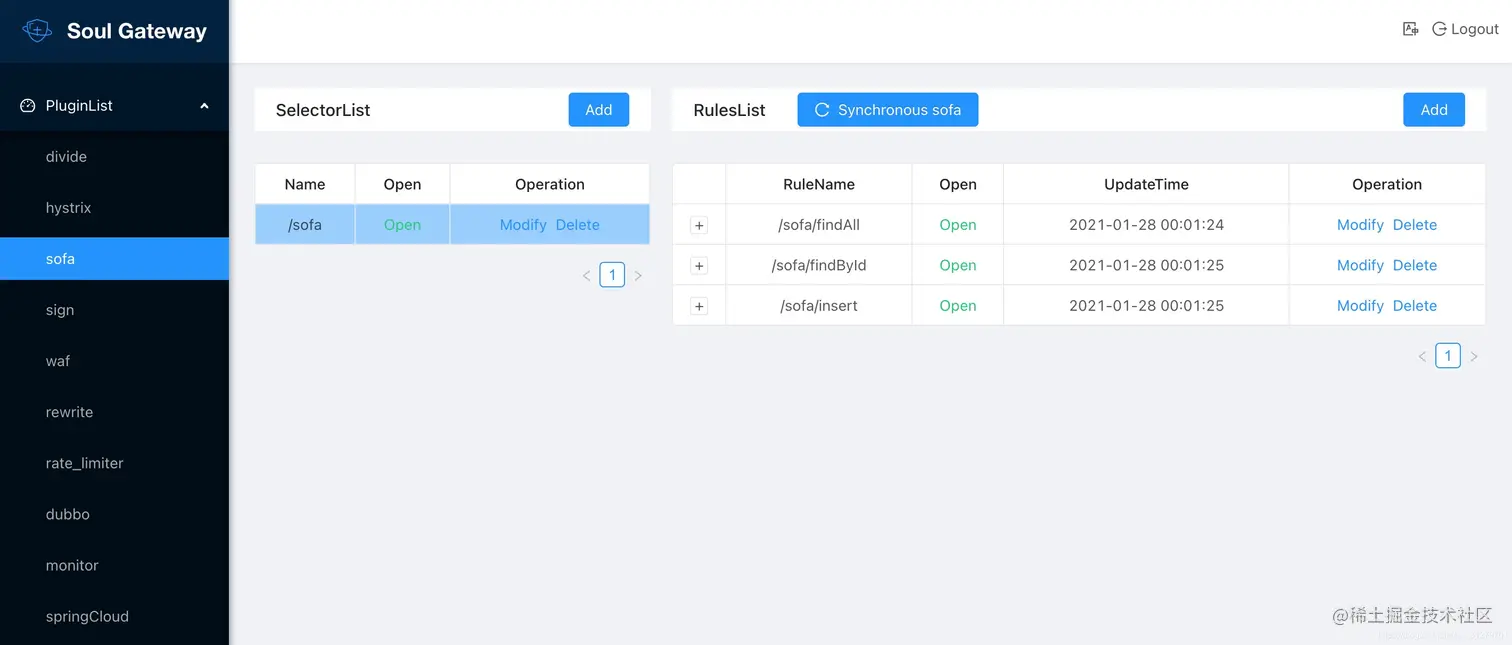1512x645 pixels.
Task: Expand the /sofa/findById rule row
Action: (699, 266)
